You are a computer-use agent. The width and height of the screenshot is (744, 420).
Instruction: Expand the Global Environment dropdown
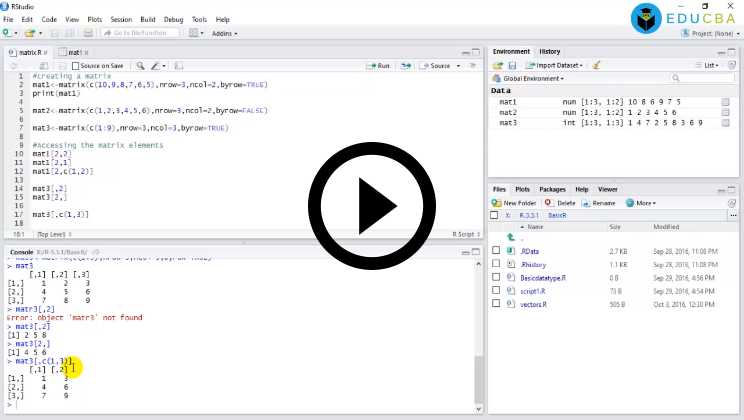pos(529,78)
